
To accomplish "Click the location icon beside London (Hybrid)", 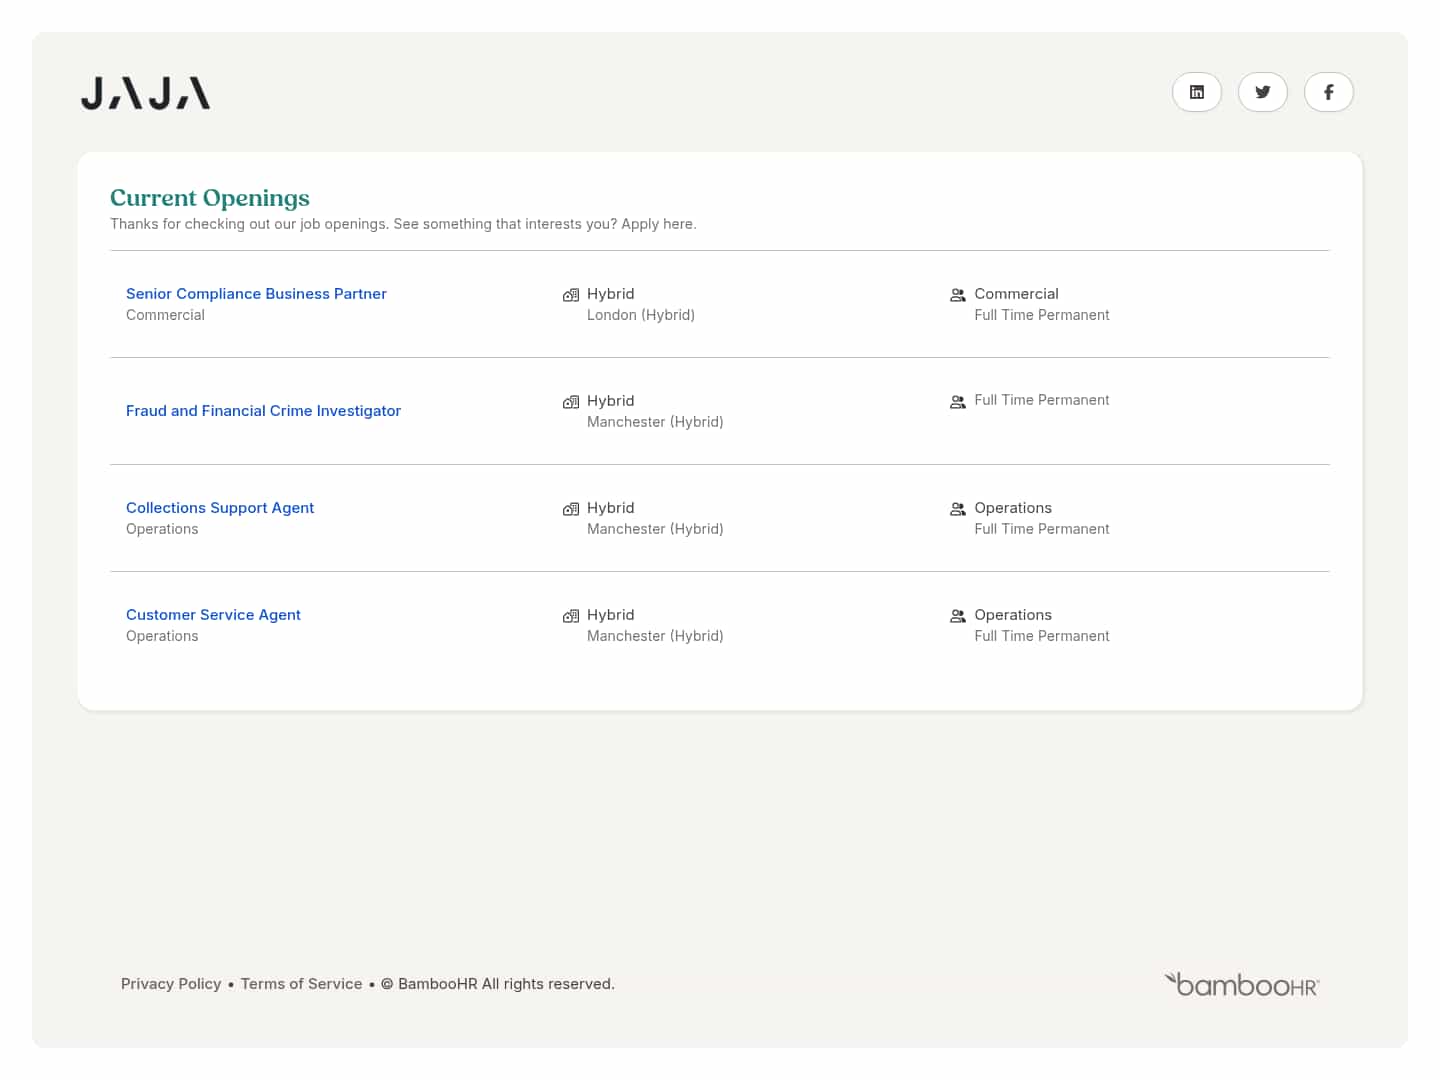I will click(571, 294).
